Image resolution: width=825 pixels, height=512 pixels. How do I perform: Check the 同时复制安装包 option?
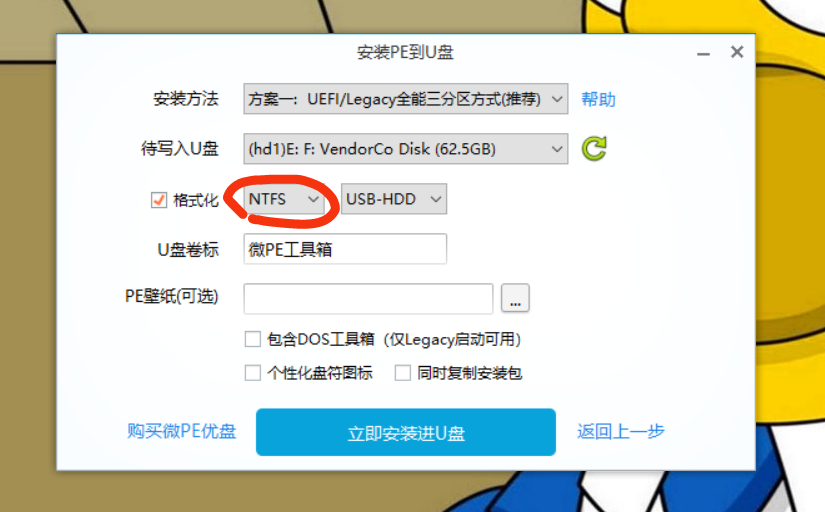tap(403, 373)
